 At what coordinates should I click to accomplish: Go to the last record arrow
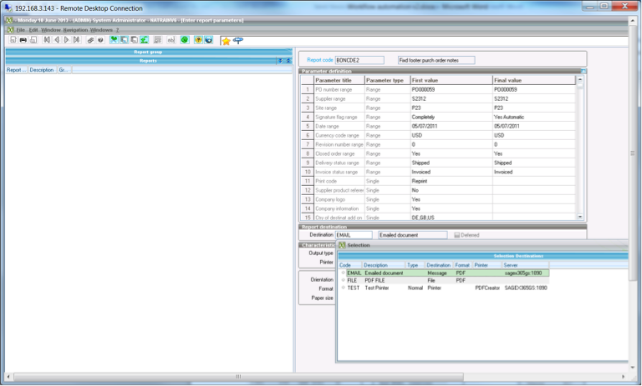(77, 40)
